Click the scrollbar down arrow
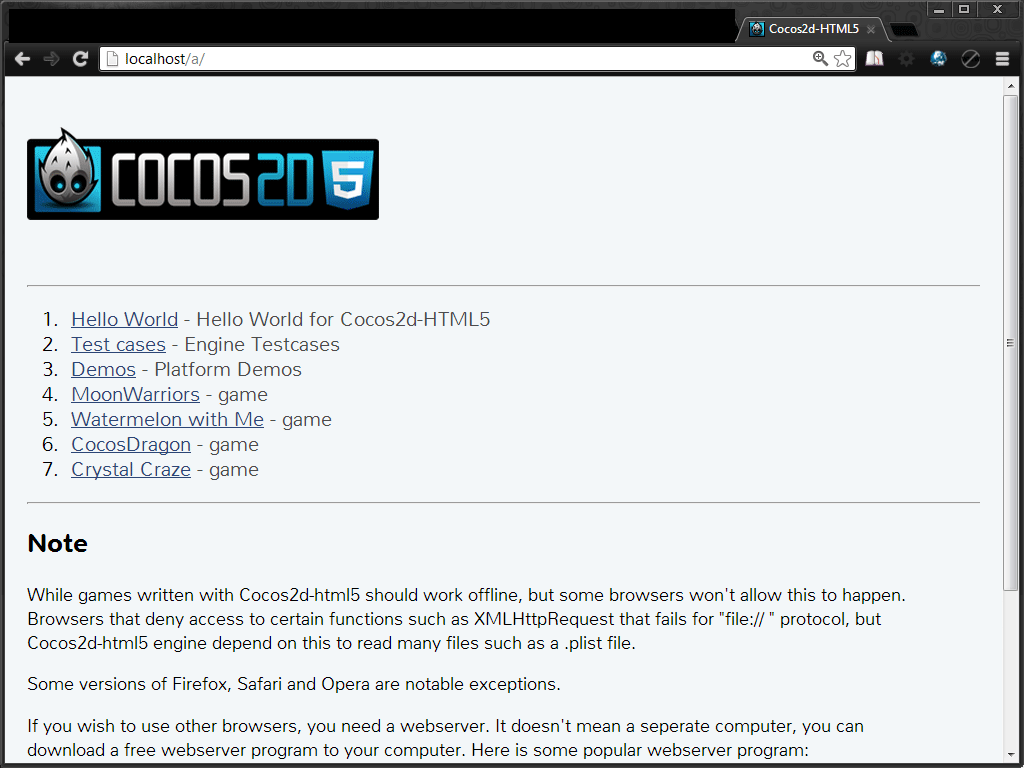Viewport: 1024px width, 768px height. [x=1010, y=756]
